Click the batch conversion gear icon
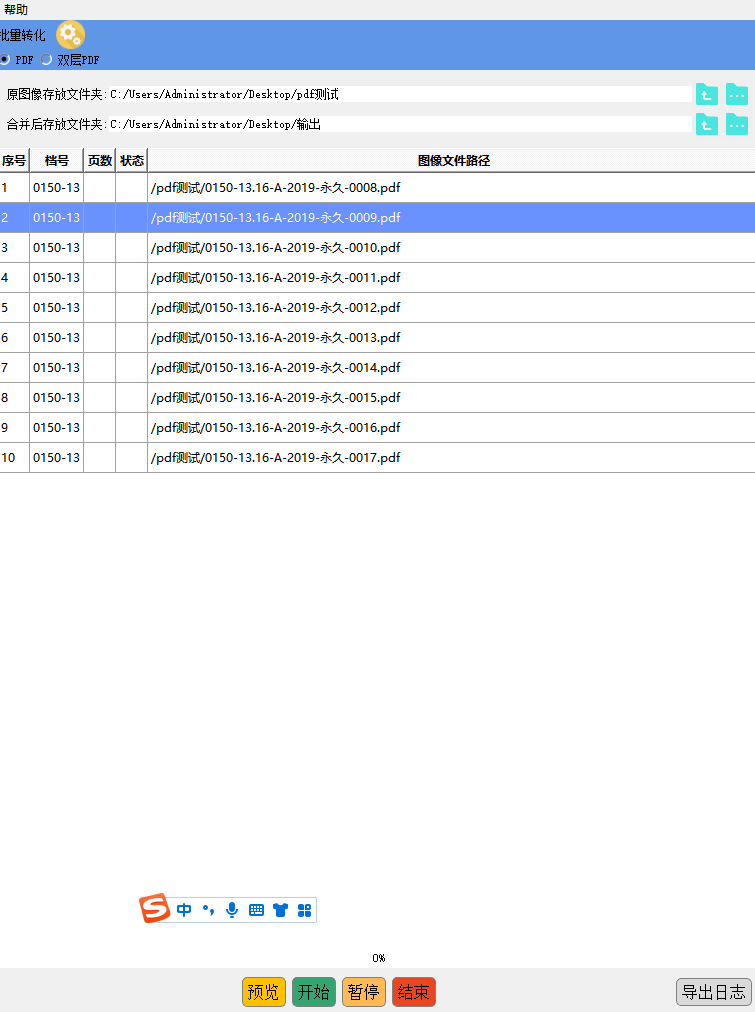Screen dimensions: 755x1012 [x=70, y=35]
